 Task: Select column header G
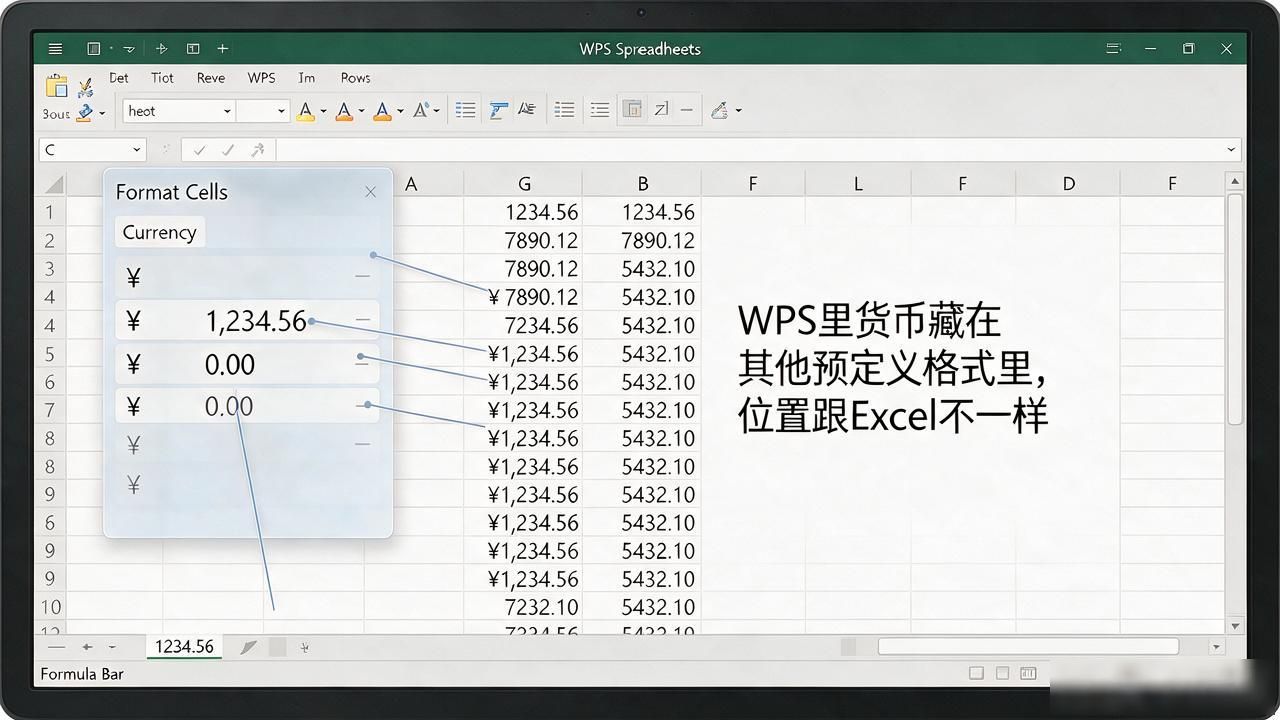(524, 183)
